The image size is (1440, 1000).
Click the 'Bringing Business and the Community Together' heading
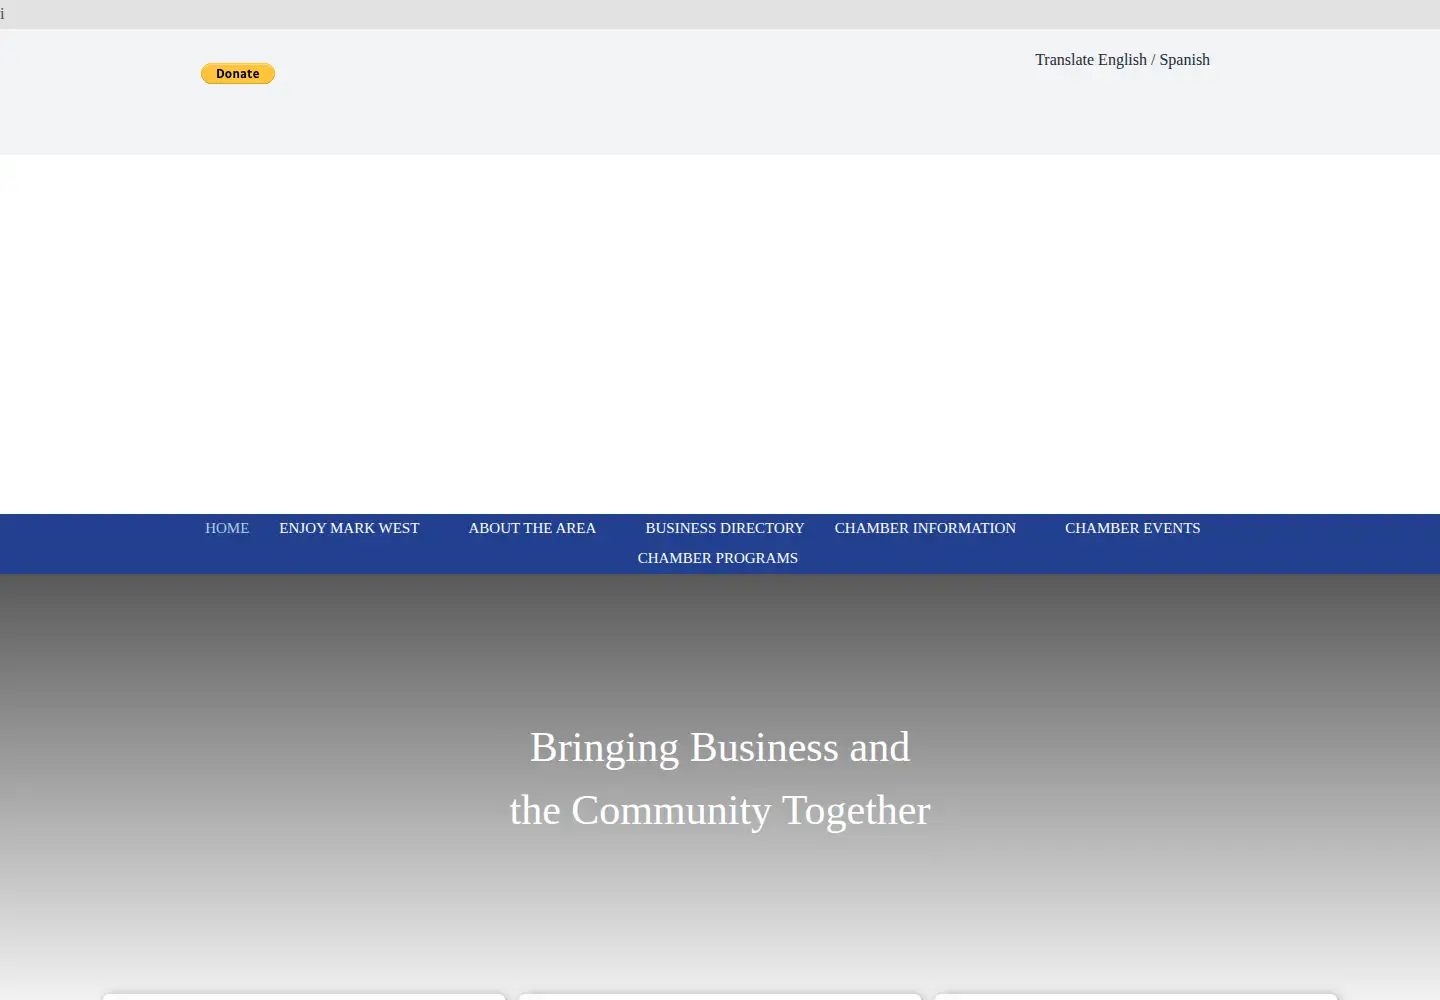tap(720, 779)
